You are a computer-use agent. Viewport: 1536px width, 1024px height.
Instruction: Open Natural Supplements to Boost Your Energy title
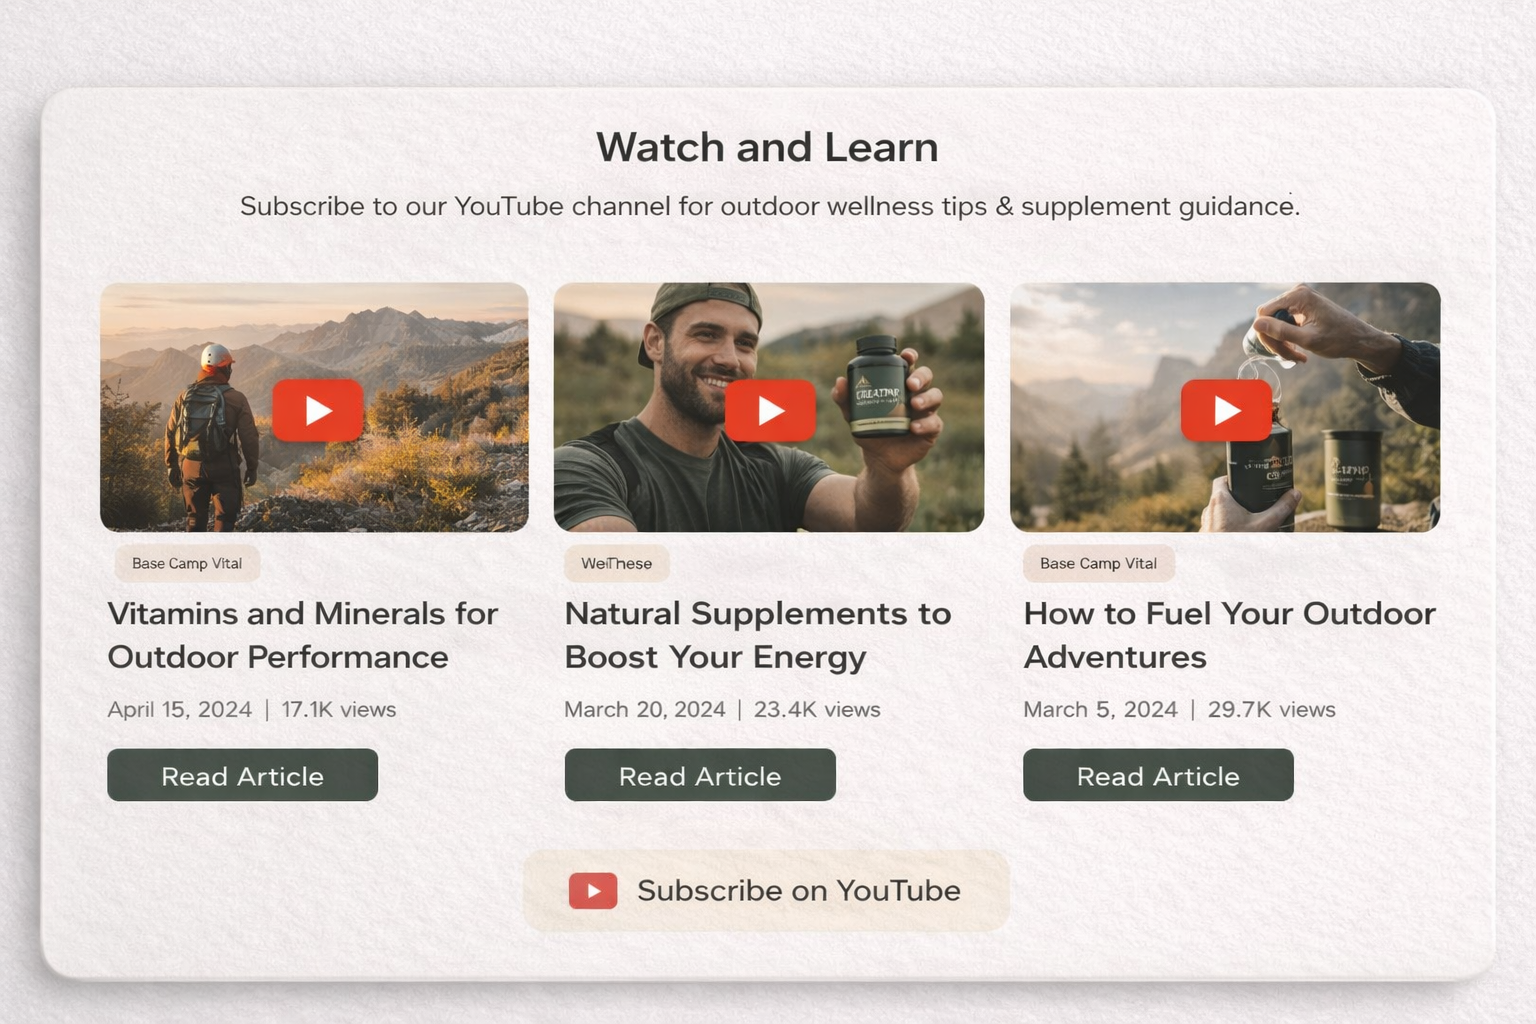758,635
